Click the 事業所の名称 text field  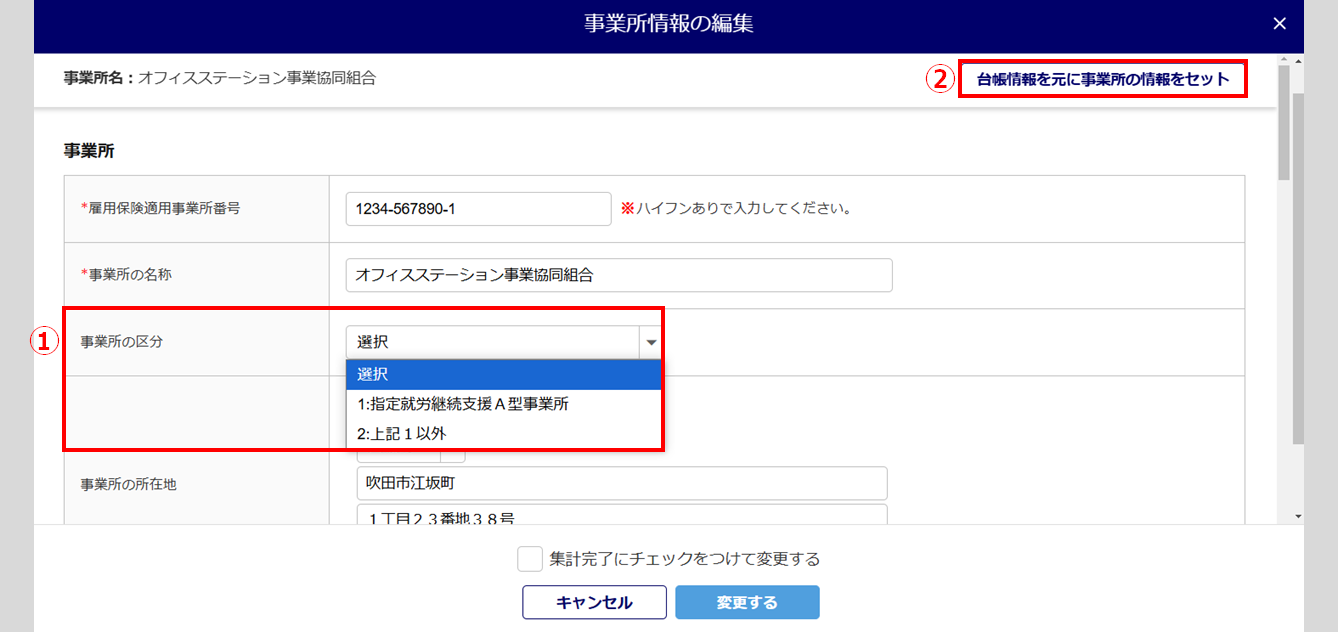point(618,275)
